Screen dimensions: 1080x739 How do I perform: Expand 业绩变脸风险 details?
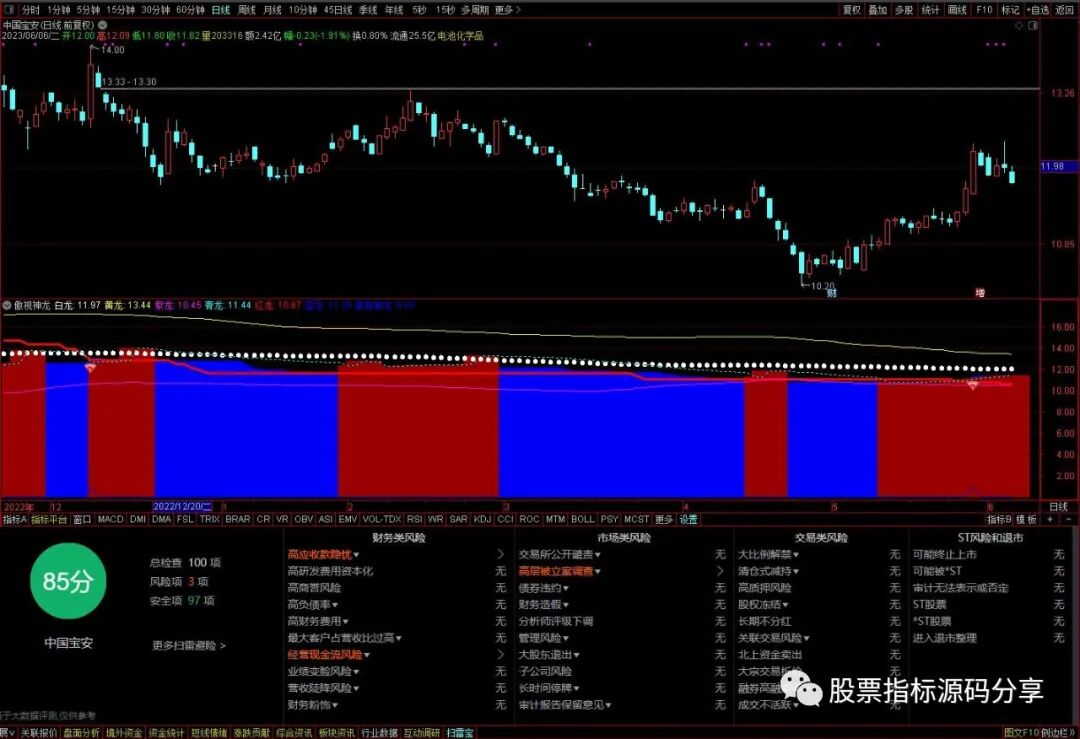pyautogui.click(x=324, y=671)
